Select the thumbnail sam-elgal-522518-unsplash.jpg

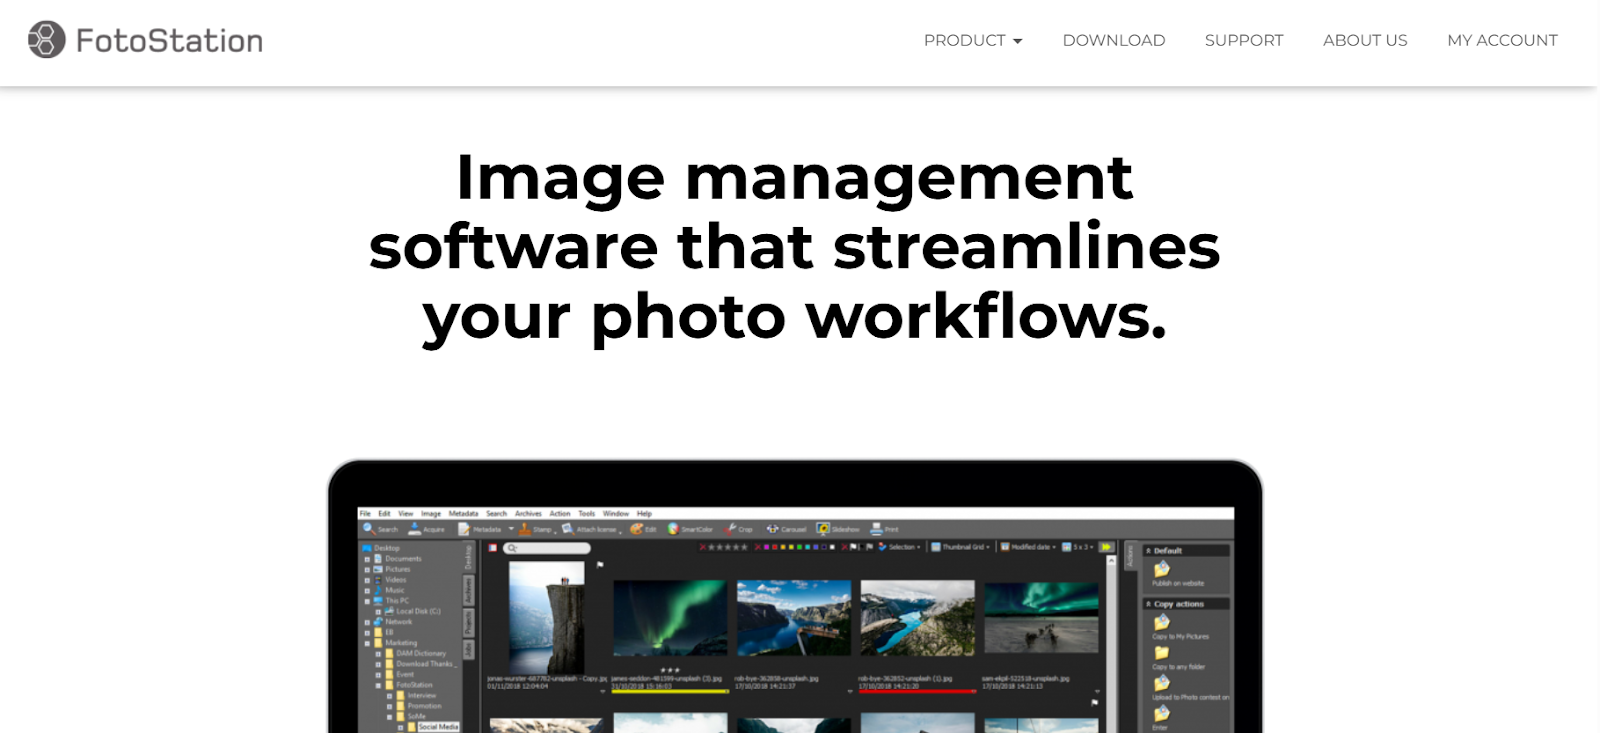coord(1041,618)
